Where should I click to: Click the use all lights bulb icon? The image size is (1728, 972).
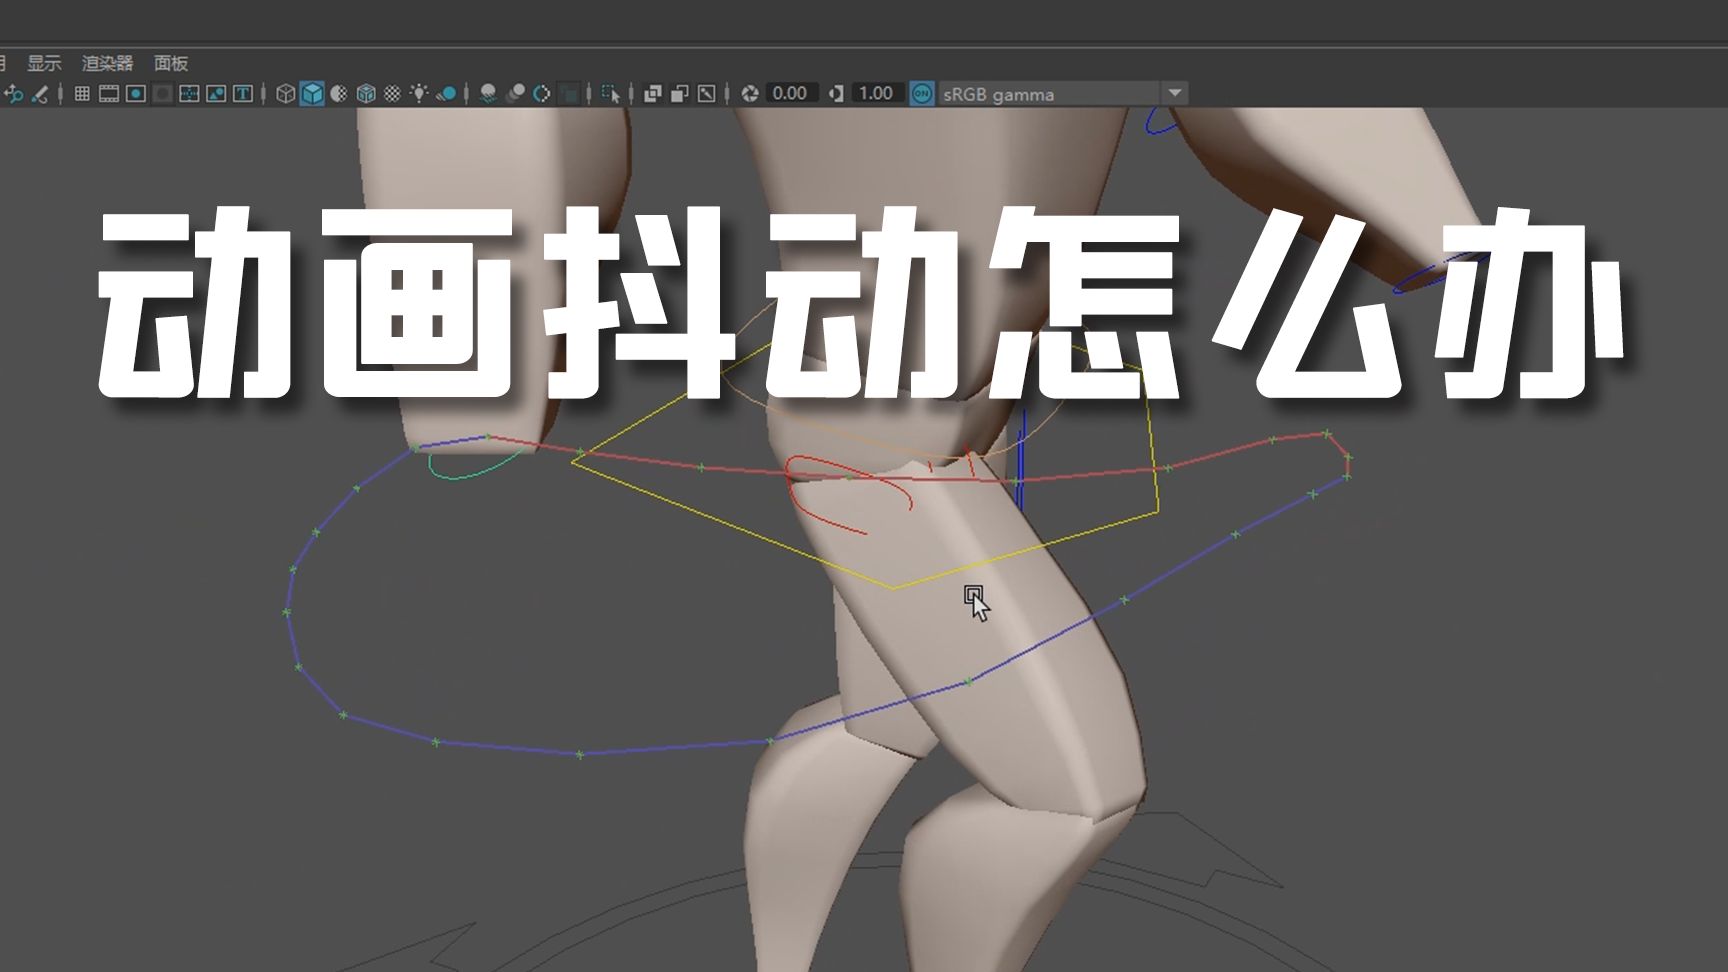[x=419, y=94]
